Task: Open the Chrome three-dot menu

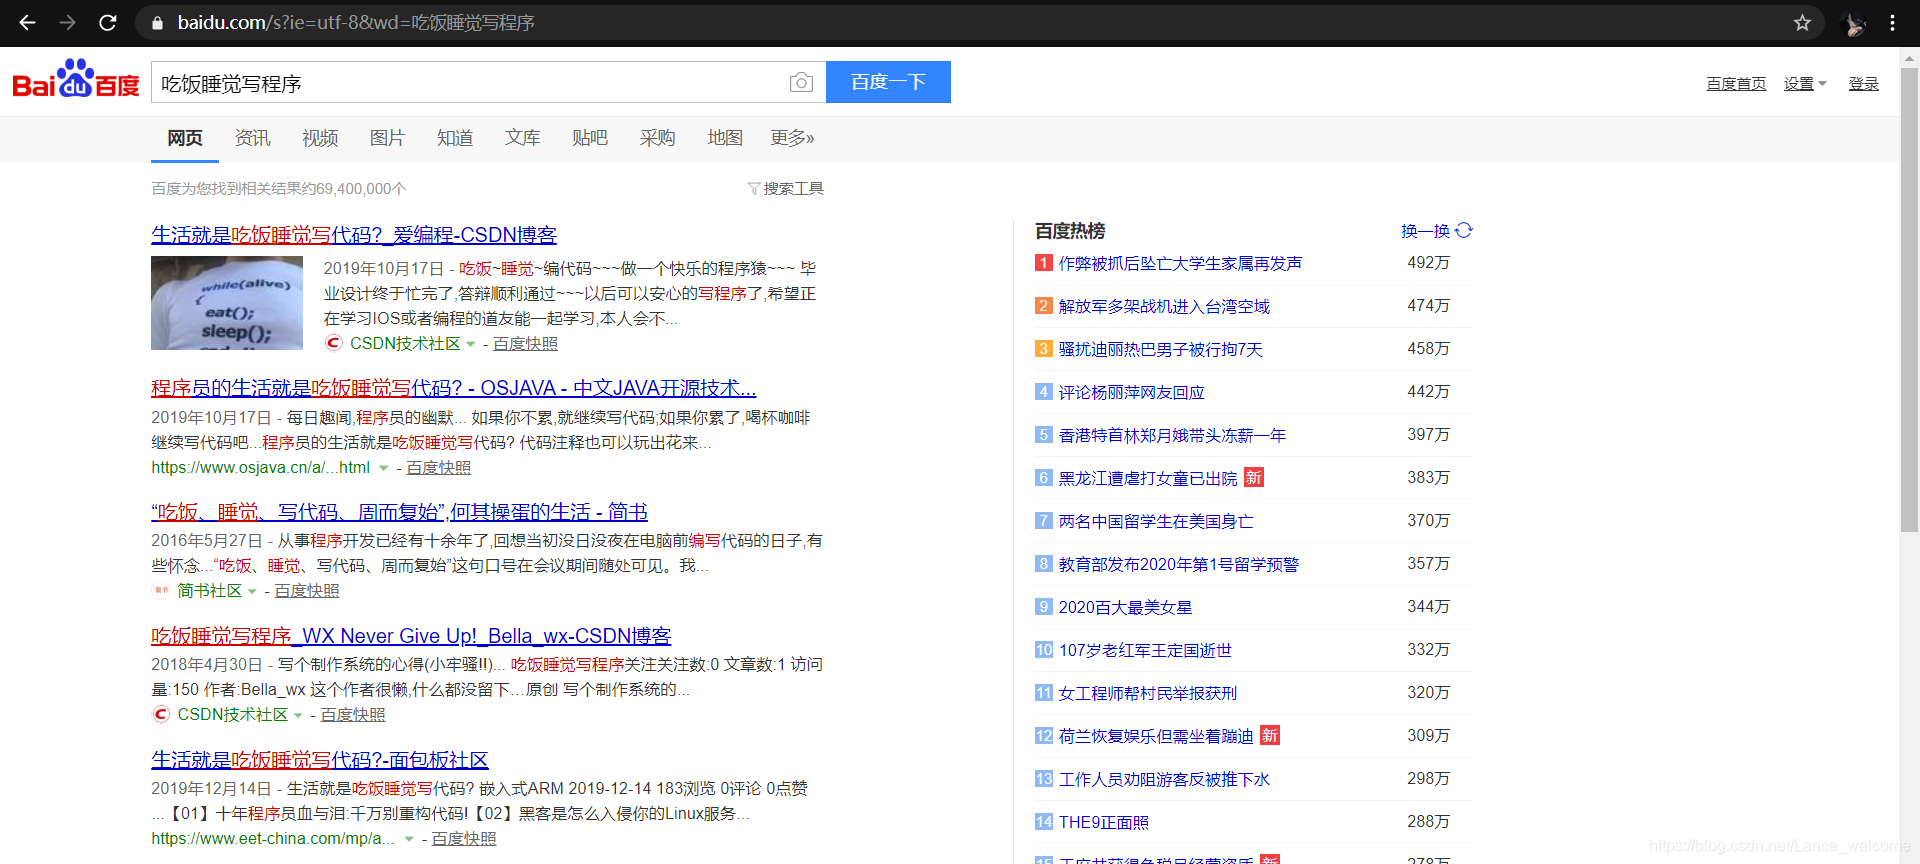Action: point(1893,22)
